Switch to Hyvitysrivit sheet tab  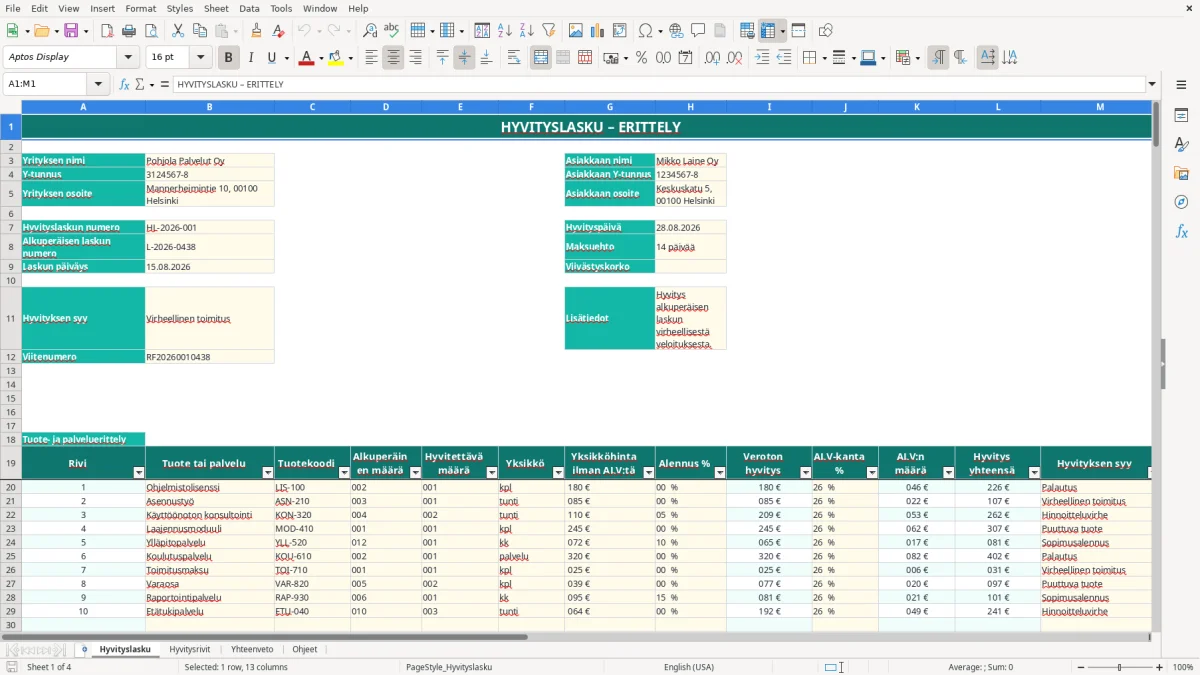tap(190, 649)
